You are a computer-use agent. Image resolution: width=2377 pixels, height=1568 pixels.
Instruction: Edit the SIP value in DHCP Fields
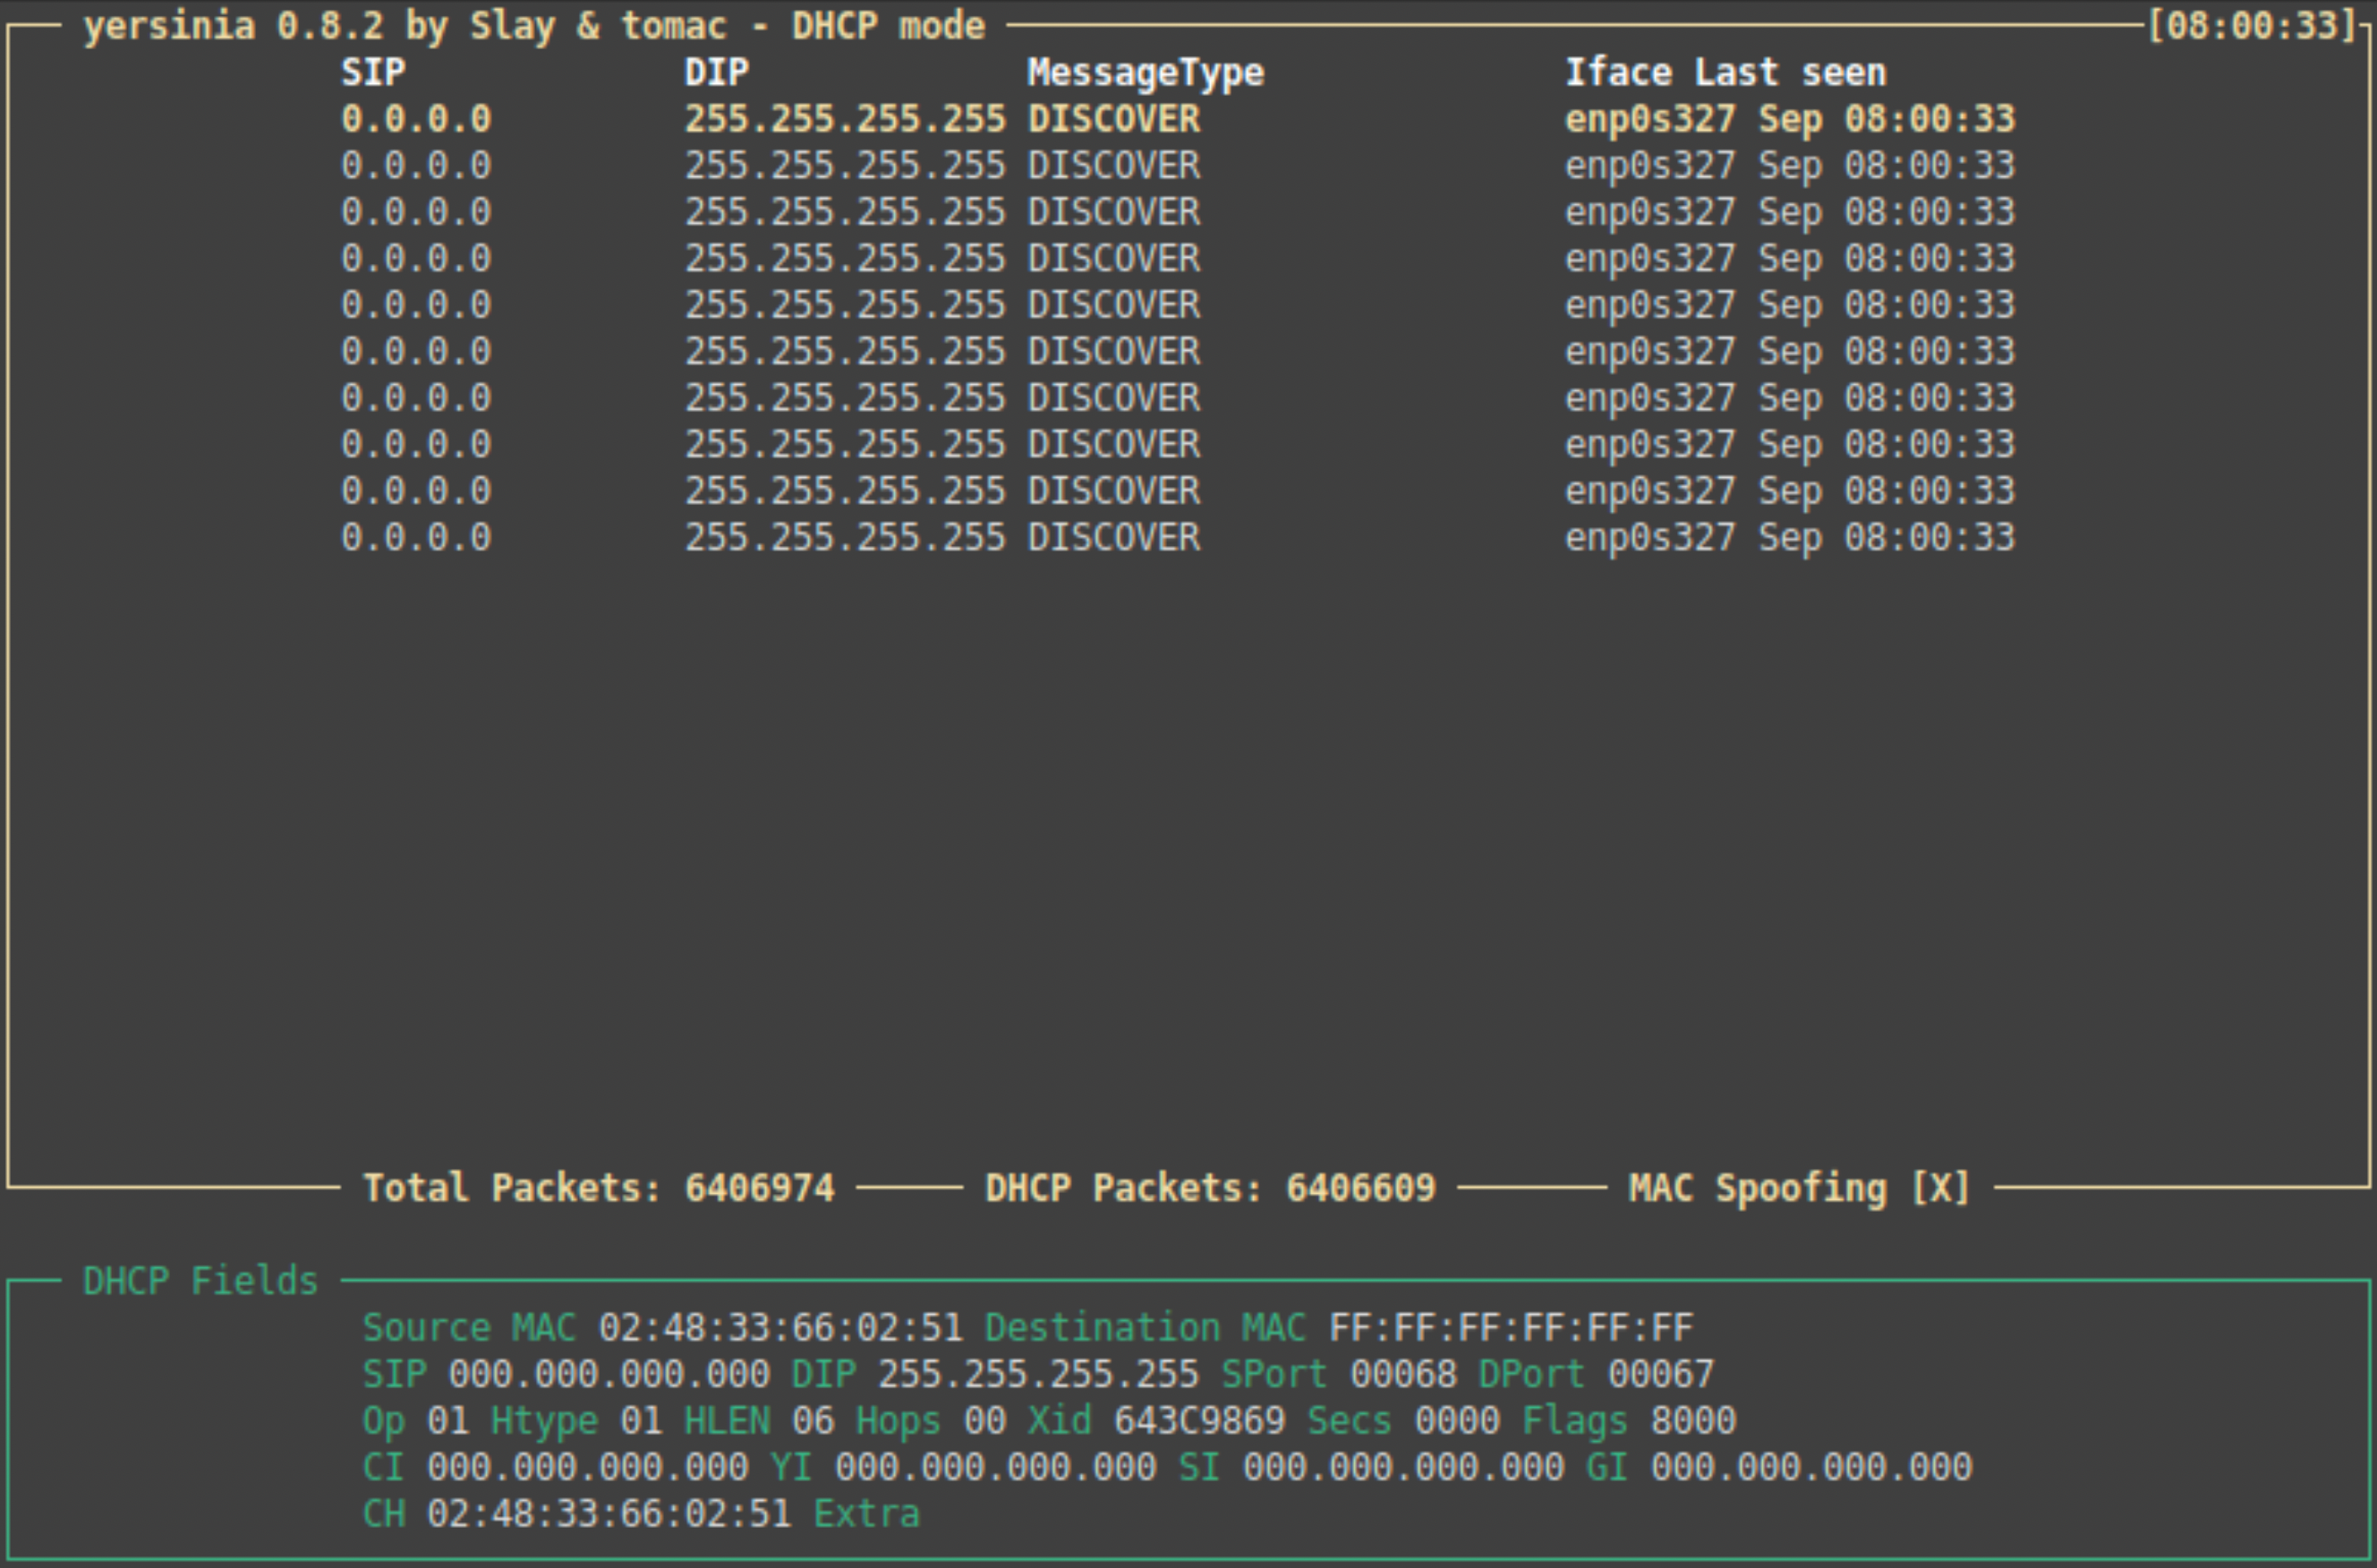click(609, 1374)
